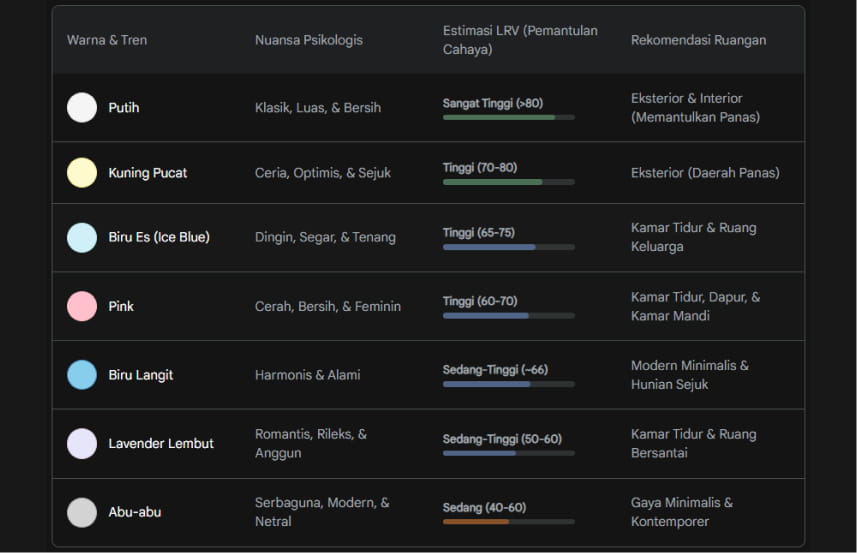Screen dimensions: 857x553
Task: Click the Gaya Minimalis & Kontemporer text
Action: (682, 512)
